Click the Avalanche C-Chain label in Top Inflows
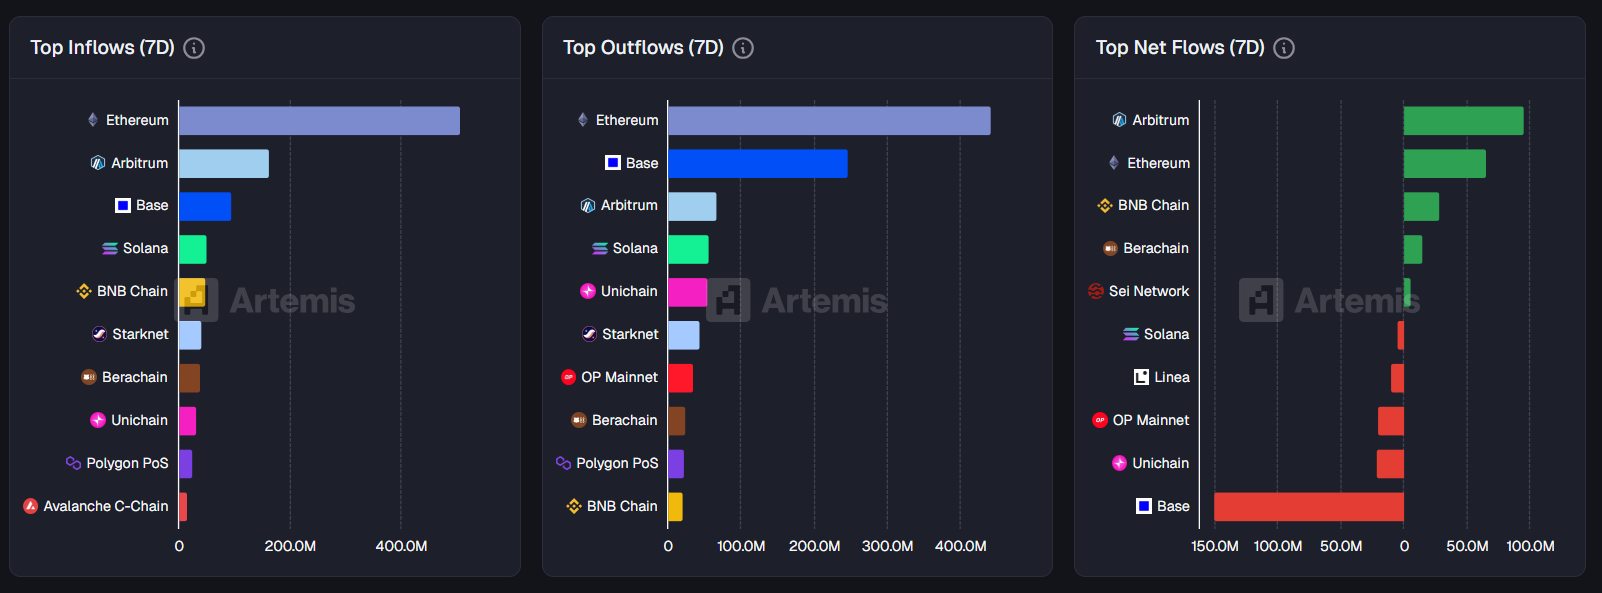Viewport: 1602px width, 593px height. point(106,506)
